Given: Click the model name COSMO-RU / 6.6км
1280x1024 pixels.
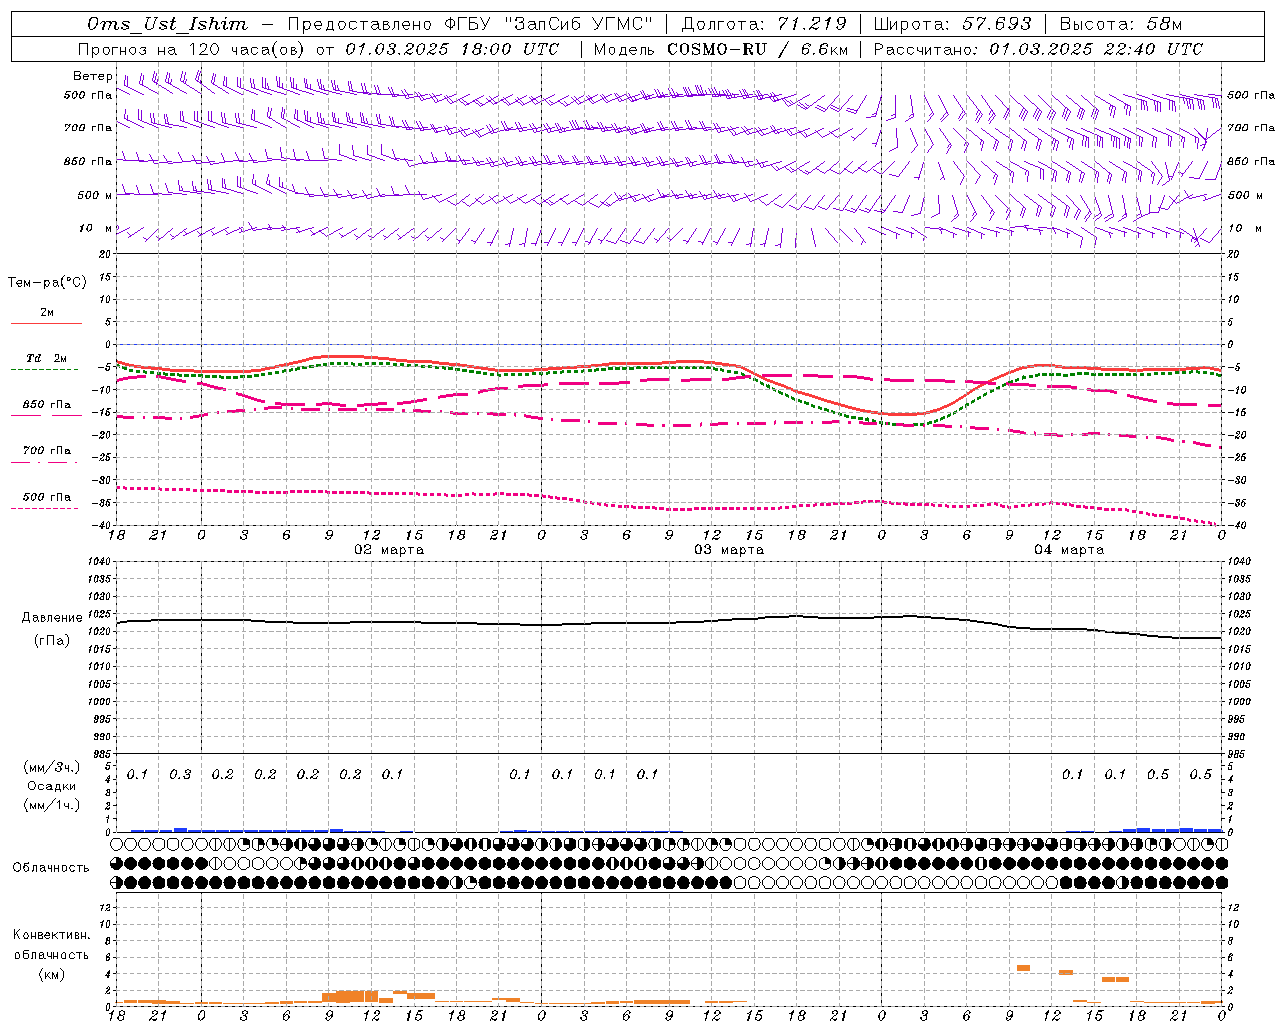Looking at the screenshot, I should pyautogui.click(x=757, y=49).
